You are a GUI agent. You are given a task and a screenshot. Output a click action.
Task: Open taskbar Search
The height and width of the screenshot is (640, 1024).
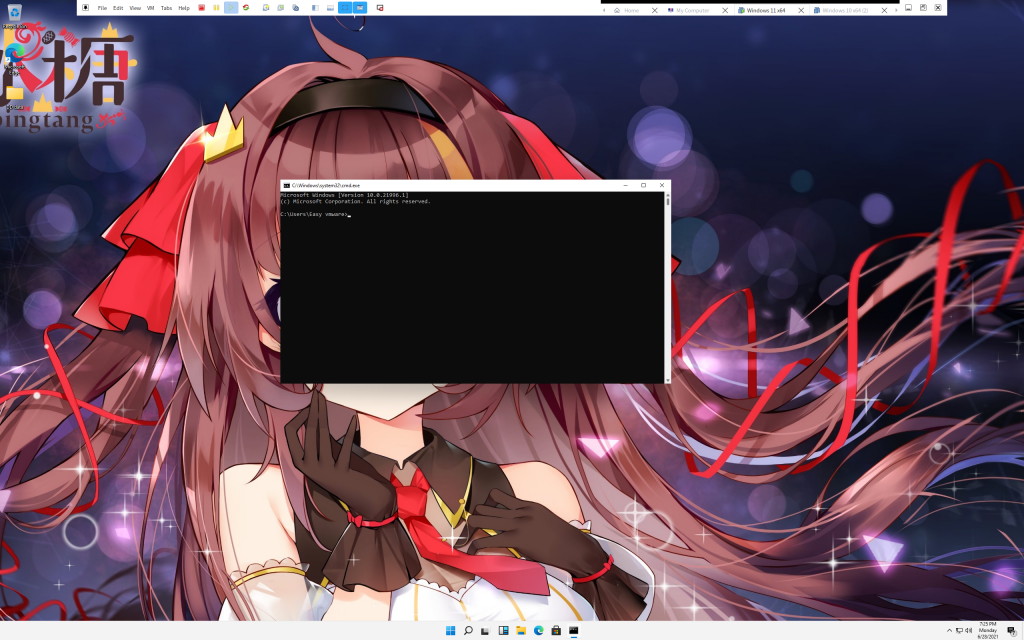coord(468,630)
